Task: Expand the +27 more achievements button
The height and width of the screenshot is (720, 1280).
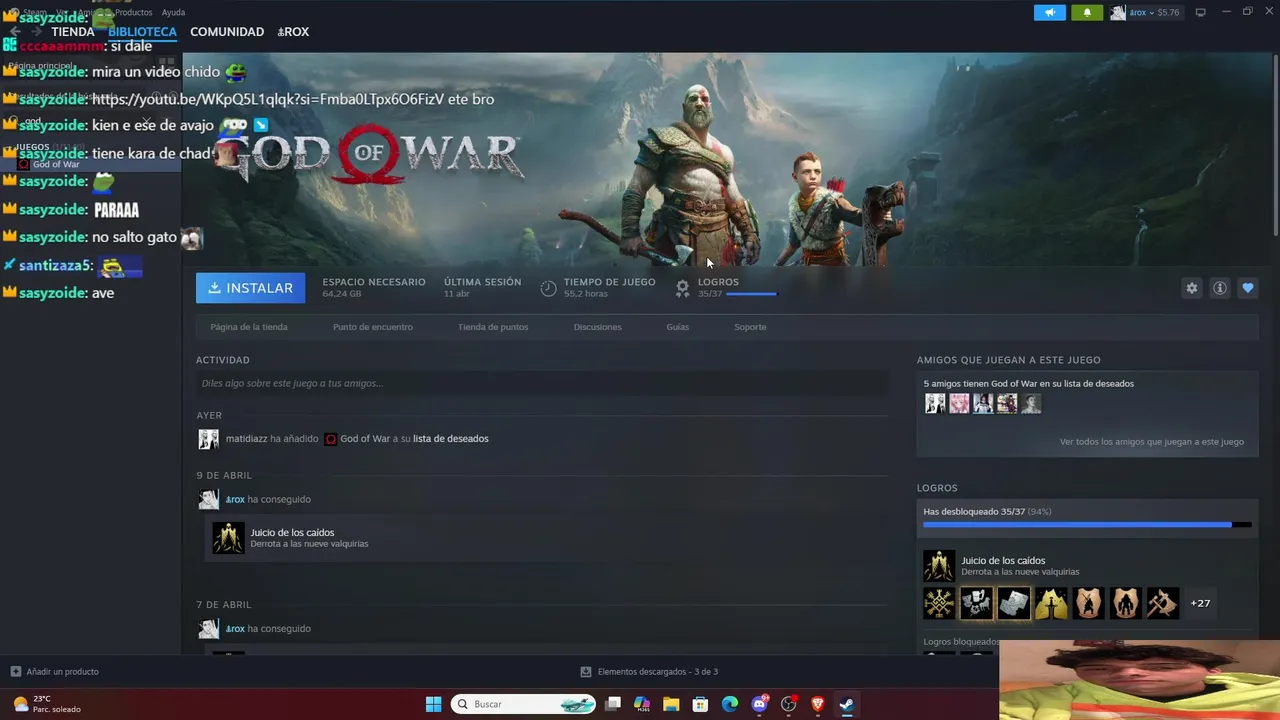Action: [x=1200, y=603]
